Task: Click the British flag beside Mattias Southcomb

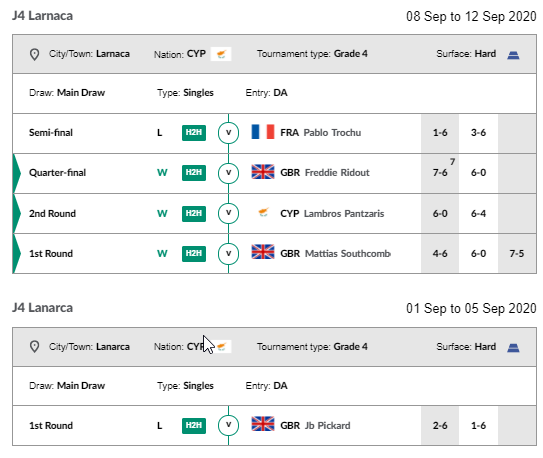Action: (263, 252)
